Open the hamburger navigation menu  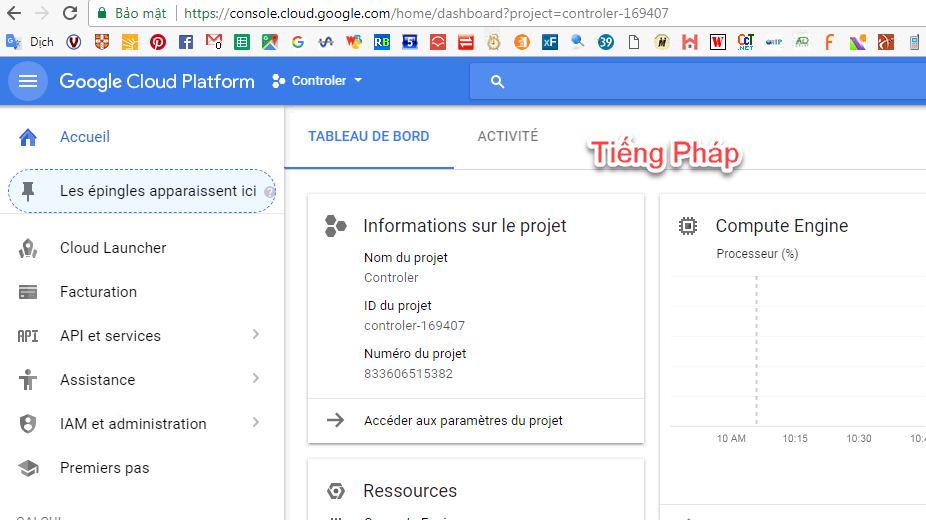click(28, 81)
